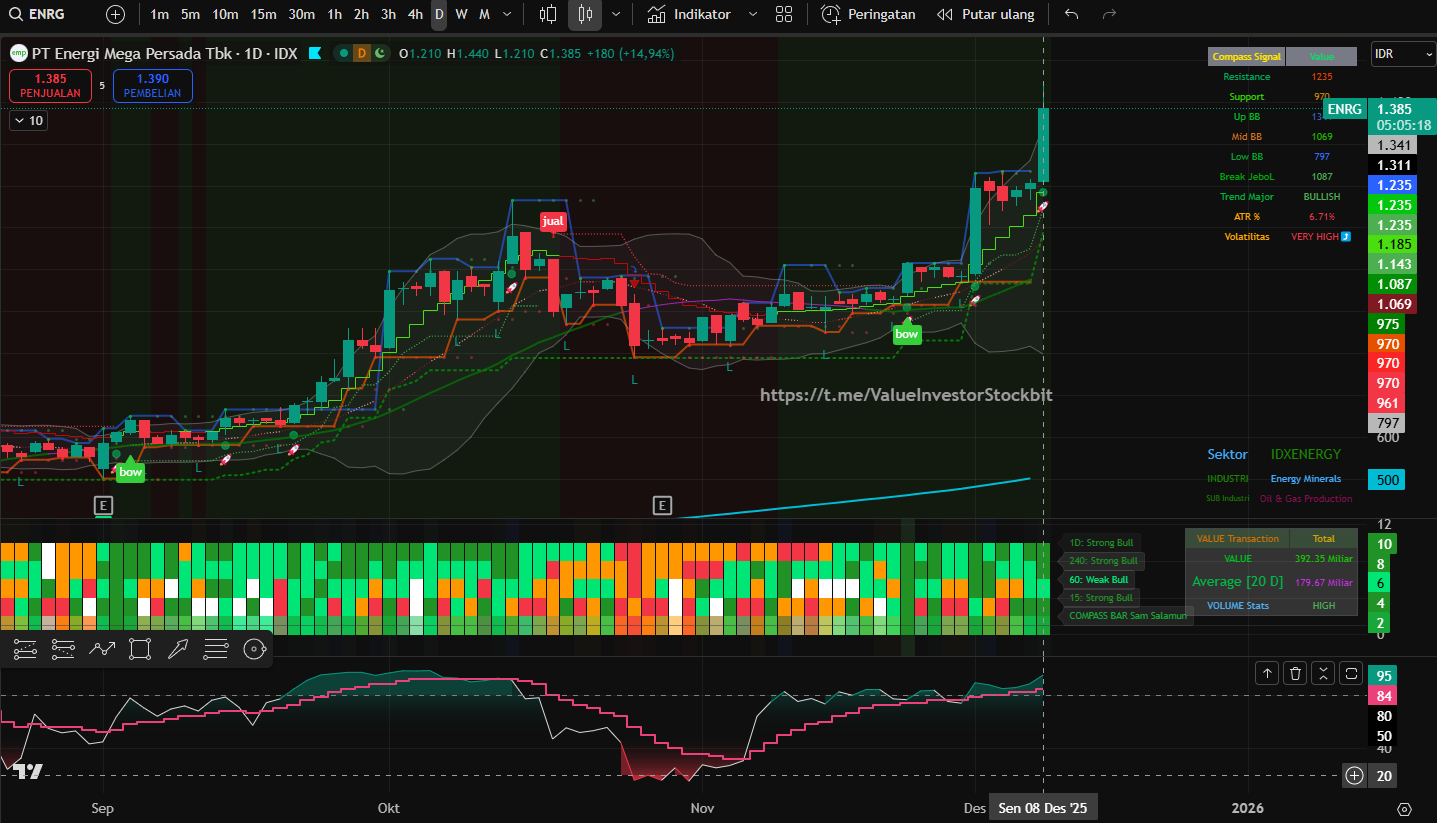1437x823 pixels.
Task: Expand the timeframe list chevron
Action: [x=508, y=14]
